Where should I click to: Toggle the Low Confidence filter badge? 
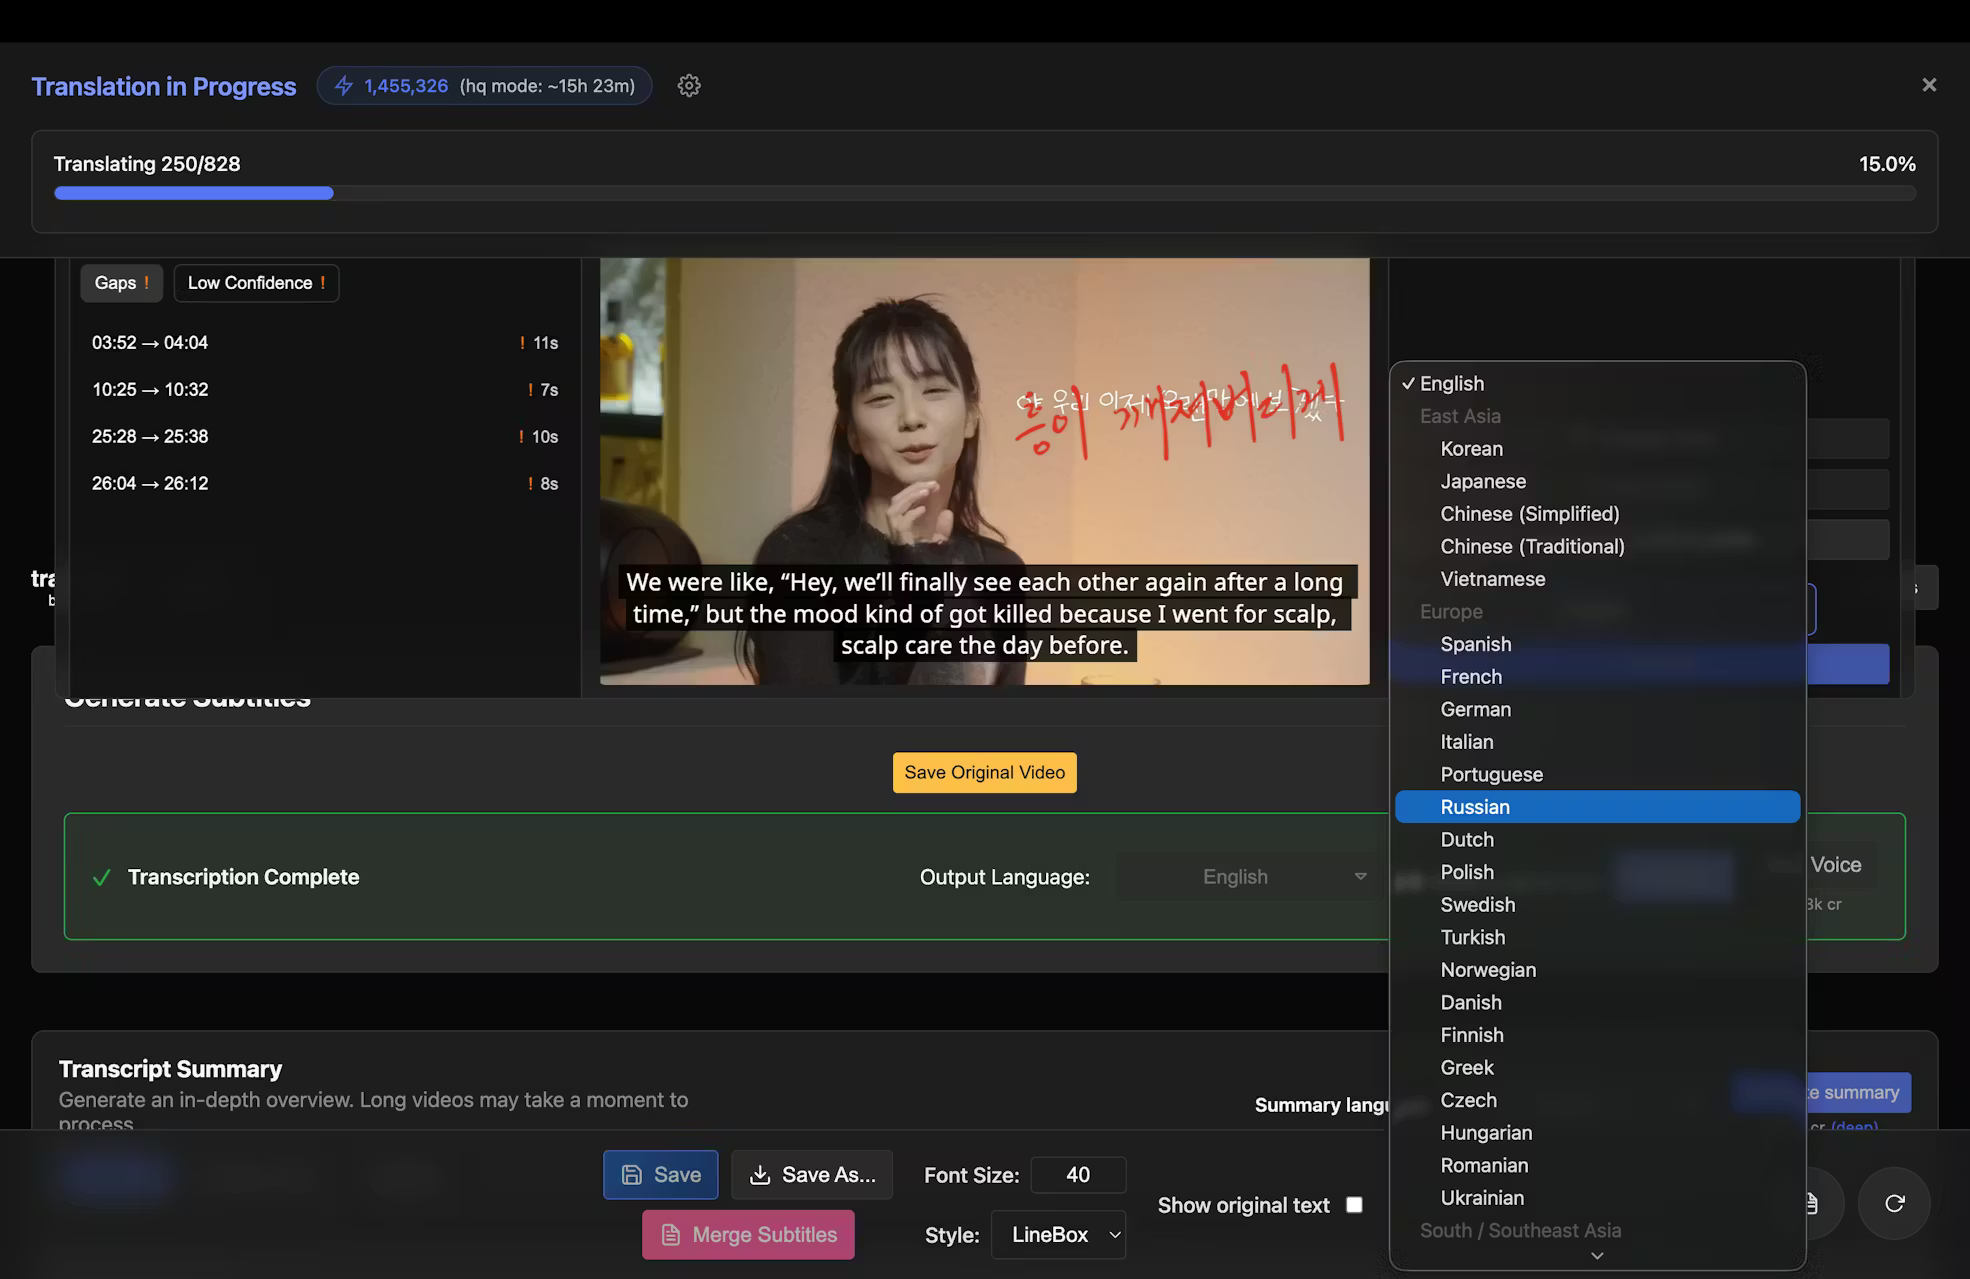point(256,283)
